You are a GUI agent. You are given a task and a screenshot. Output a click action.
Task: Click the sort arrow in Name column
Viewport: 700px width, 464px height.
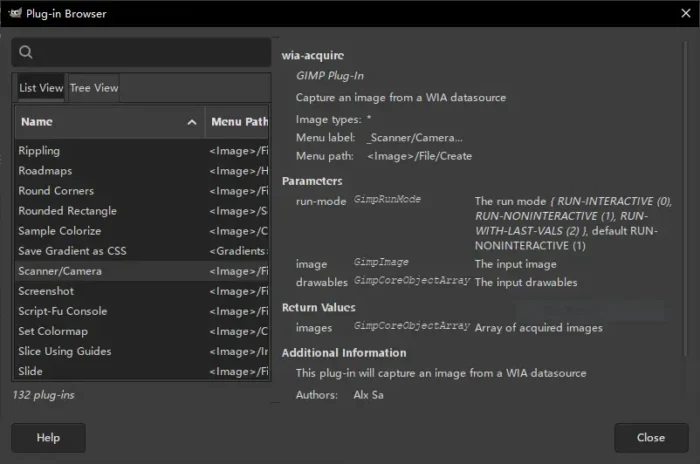192,122
